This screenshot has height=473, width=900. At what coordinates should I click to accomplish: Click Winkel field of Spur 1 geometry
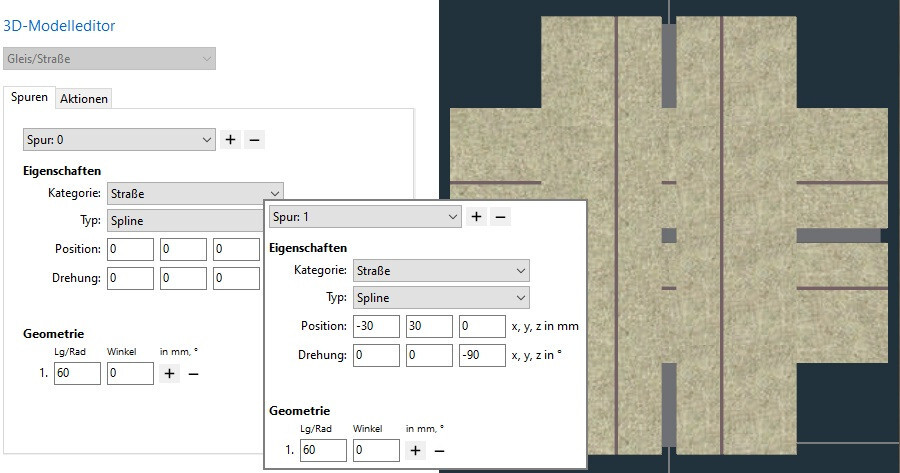coord(376,450)
